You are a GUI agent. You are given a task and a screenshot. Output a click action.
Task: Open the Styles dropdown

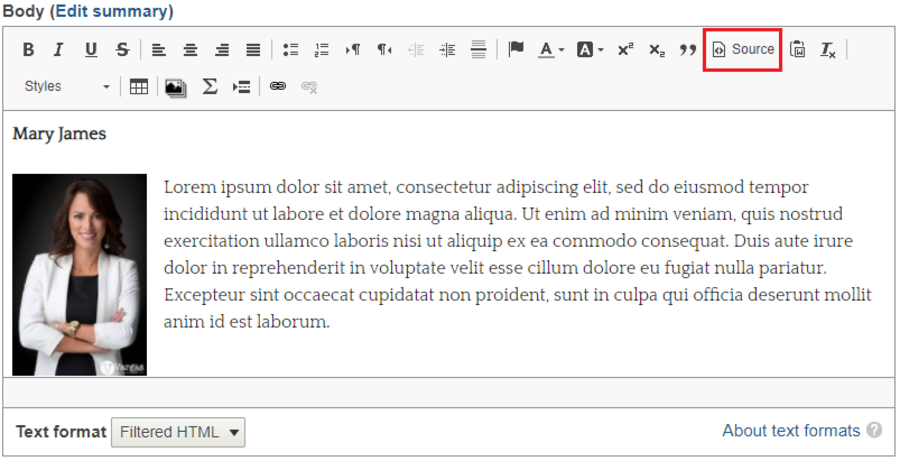point(67,87)
